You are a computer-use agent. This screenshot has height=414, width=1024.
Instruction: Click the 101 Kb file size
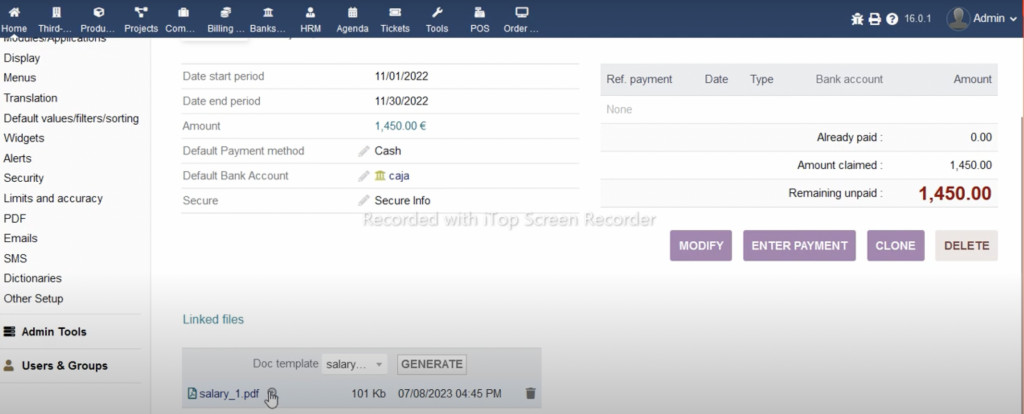(368, 393)
